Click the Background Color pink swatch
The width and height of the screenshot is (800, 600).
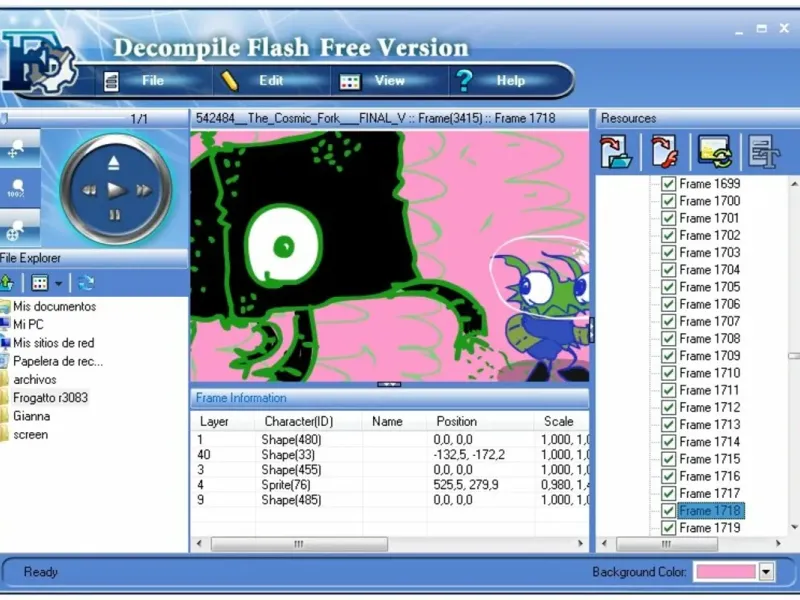coord(726,572)
